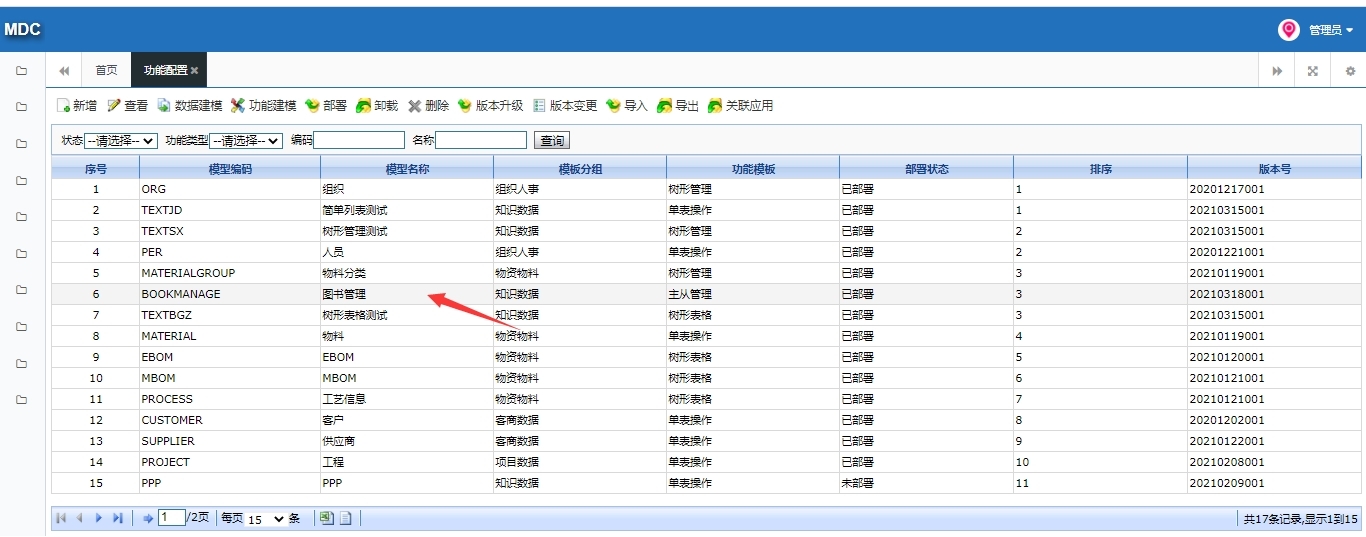
Task: Click the 查看 (view) toolbar button
Action: (127, 106)
